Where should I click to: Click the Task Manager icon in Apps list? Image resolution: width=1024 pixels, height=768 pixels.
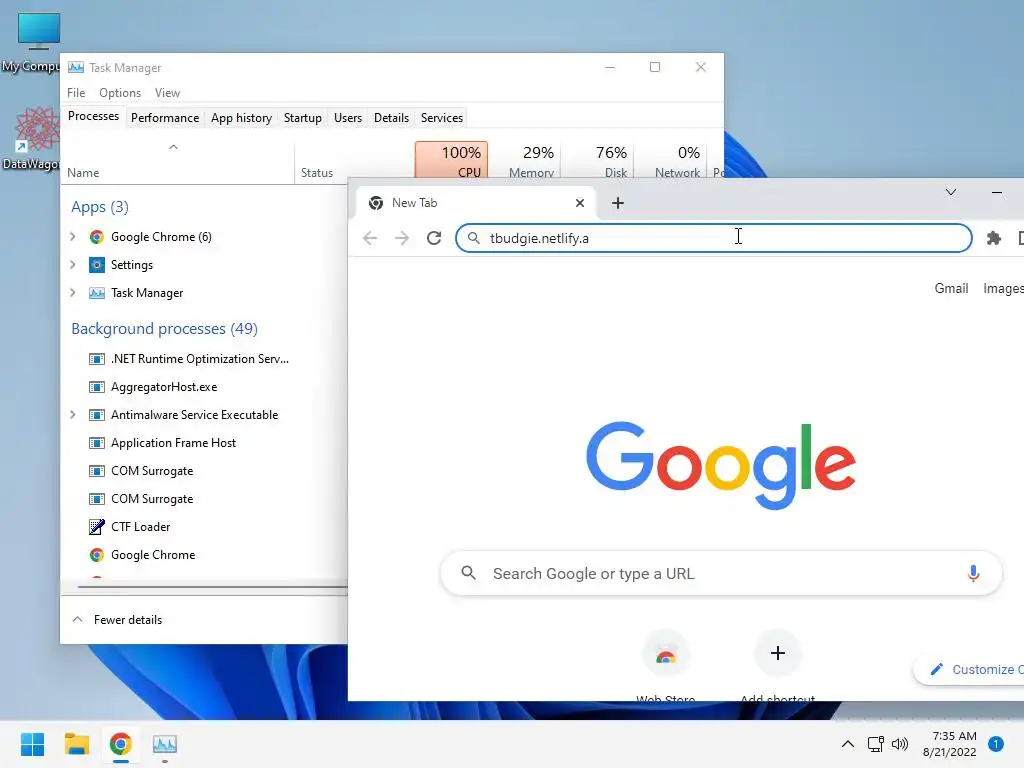click(97, 293)
